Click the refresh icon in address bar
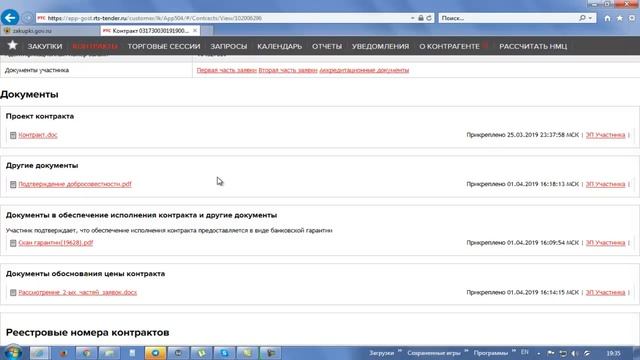This screenshot has width=640, height=360. (429, 18)
